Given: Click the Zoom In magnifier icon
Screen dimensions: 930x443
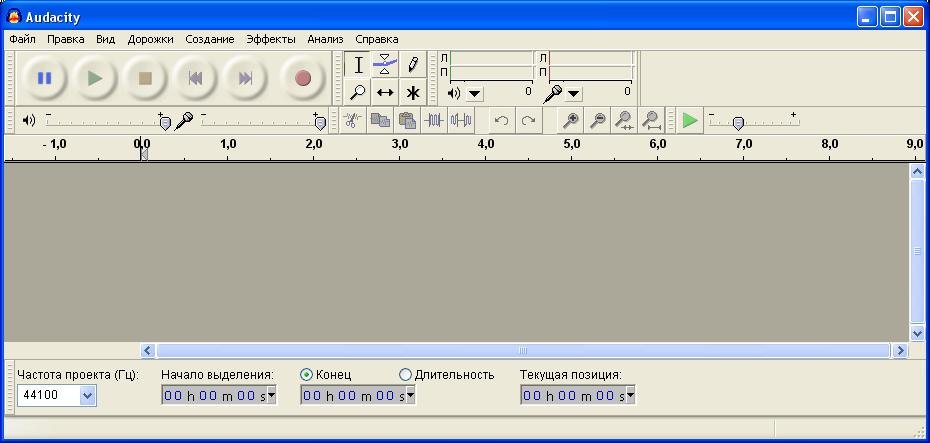Looking at the screenshot, I should 571,120.
